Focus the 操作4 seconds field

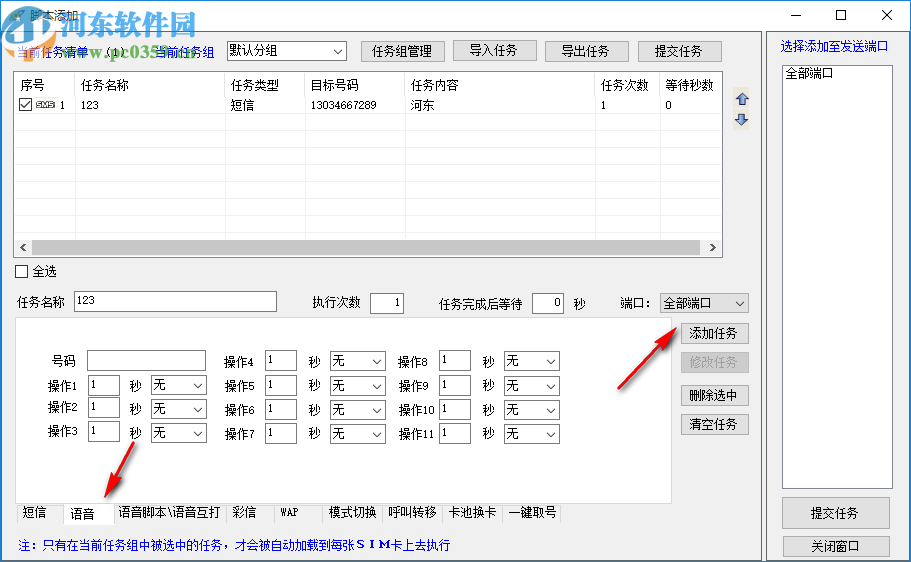[281, 360]
